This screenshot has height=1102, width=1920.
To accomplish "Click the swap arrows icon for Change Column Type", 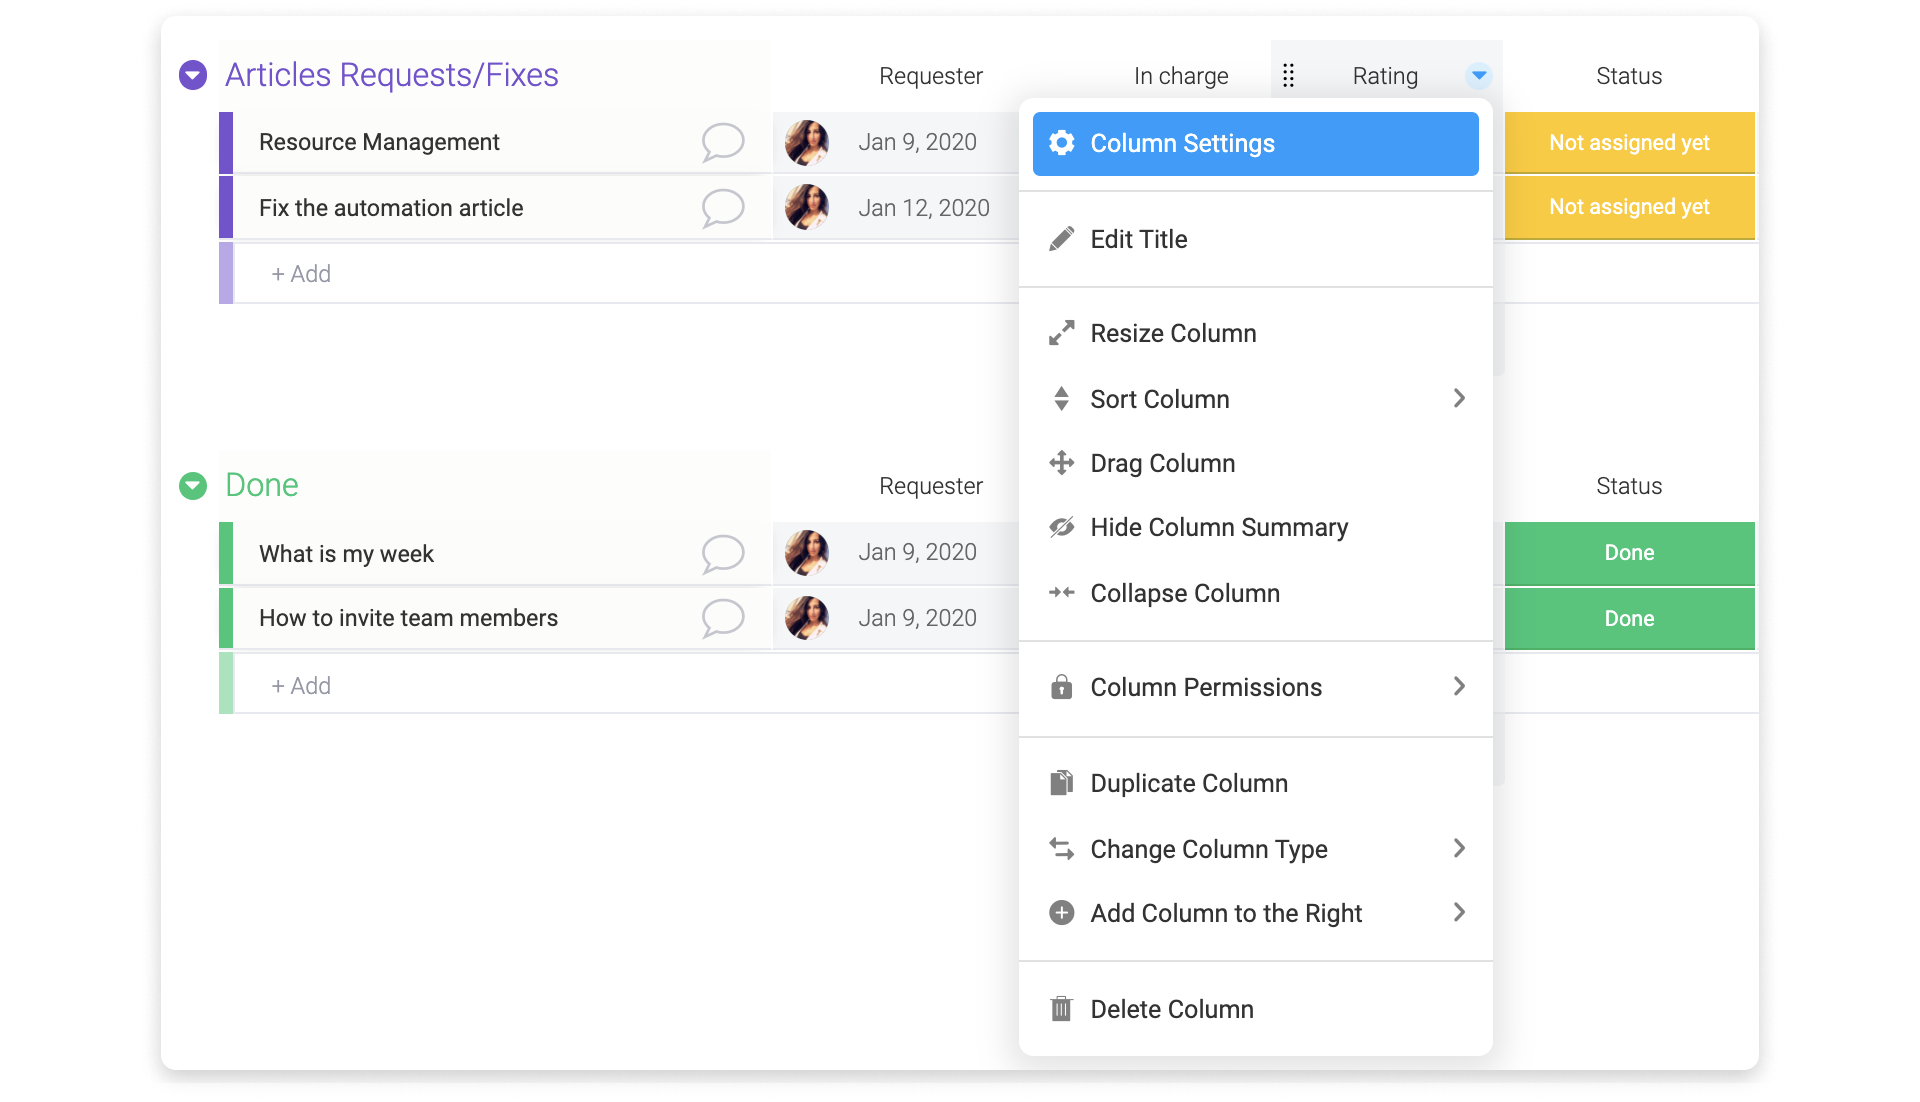I will click(1062, 849).
